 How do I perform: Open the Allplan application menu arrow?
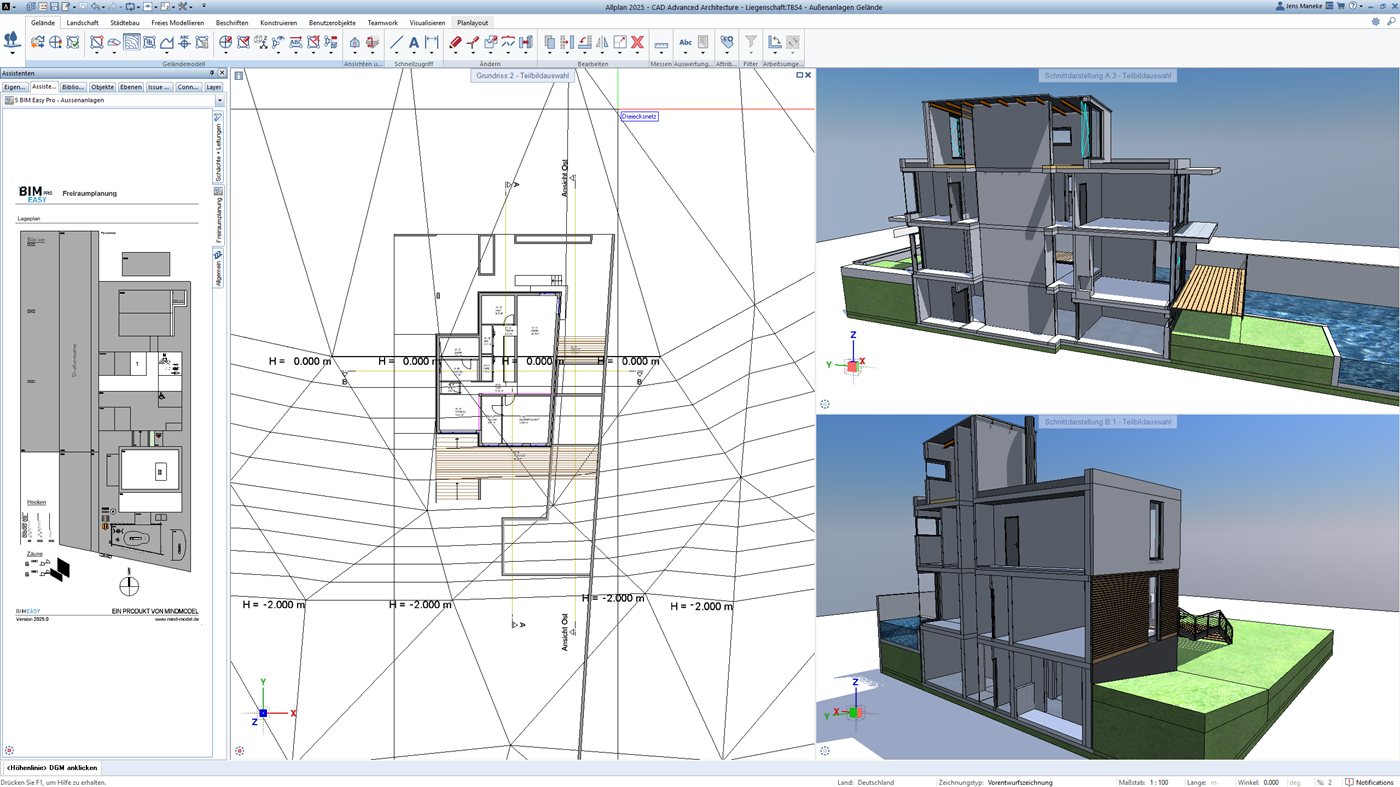tap(16, 6)
